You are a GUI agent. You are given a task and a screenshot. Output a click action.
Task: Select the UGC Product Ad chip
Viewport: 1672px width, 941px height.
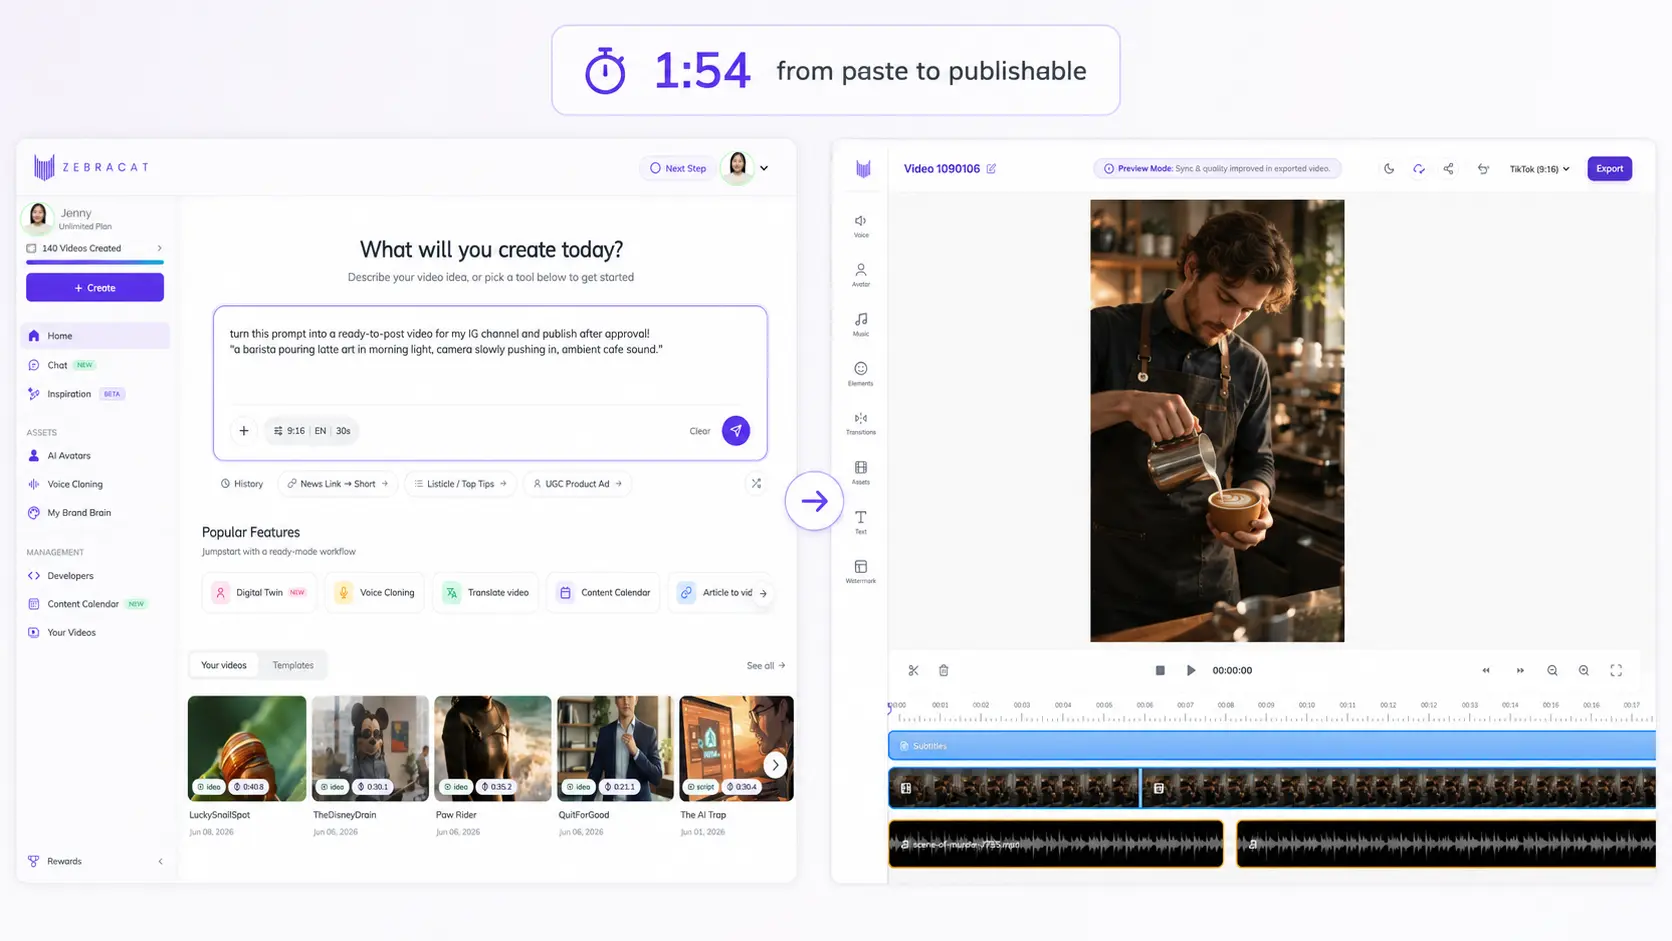(578, 483)
